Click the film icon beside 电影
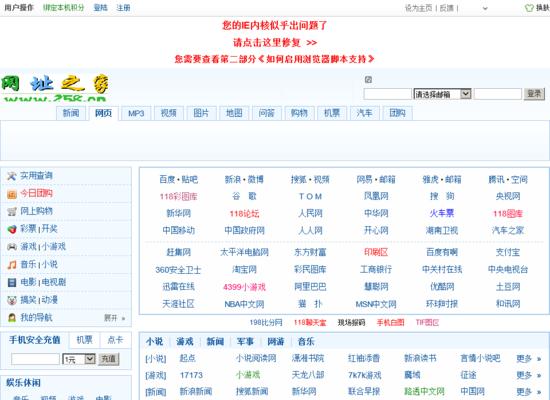This screenshot has height=400, width=550. pyautogui.click(x=12, y=282)
